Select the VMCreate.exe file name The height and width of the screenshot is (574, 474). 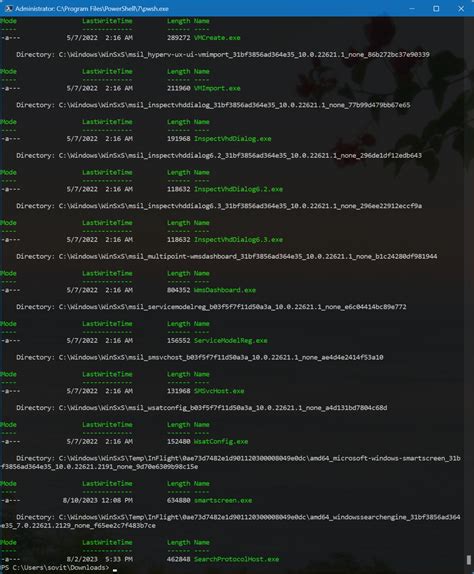click(217, 38)
